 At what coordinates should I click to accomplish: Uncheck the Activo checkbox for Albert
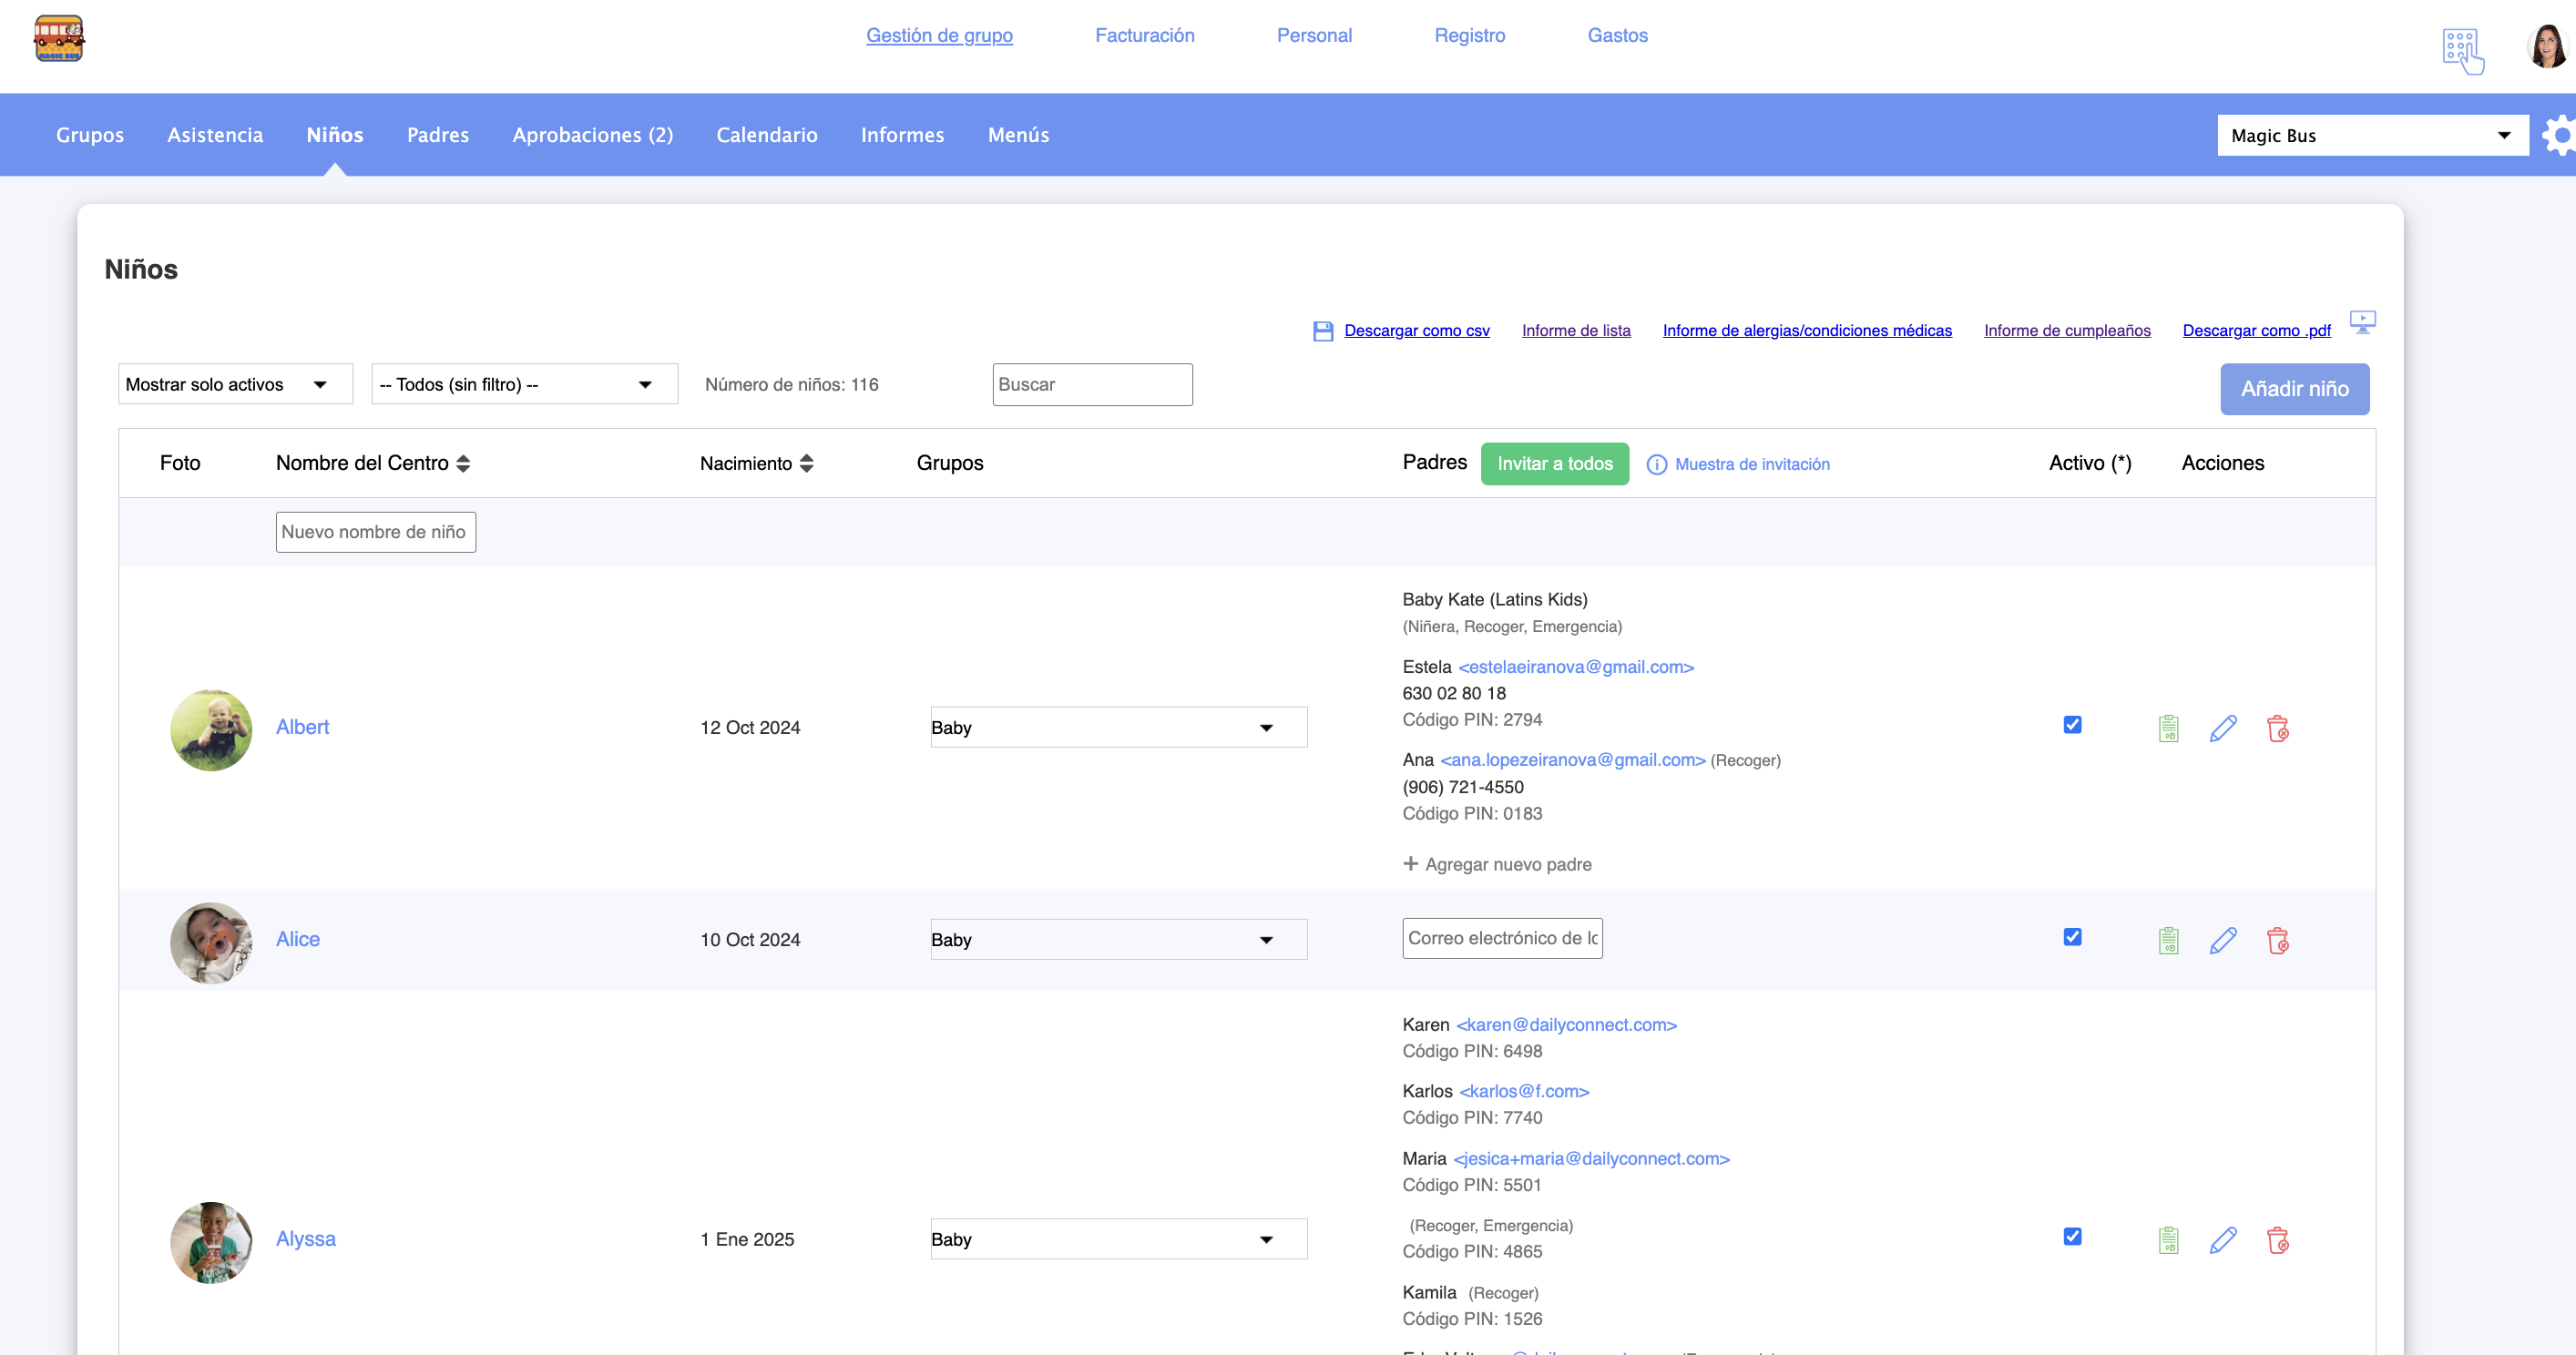(2072, 725)
